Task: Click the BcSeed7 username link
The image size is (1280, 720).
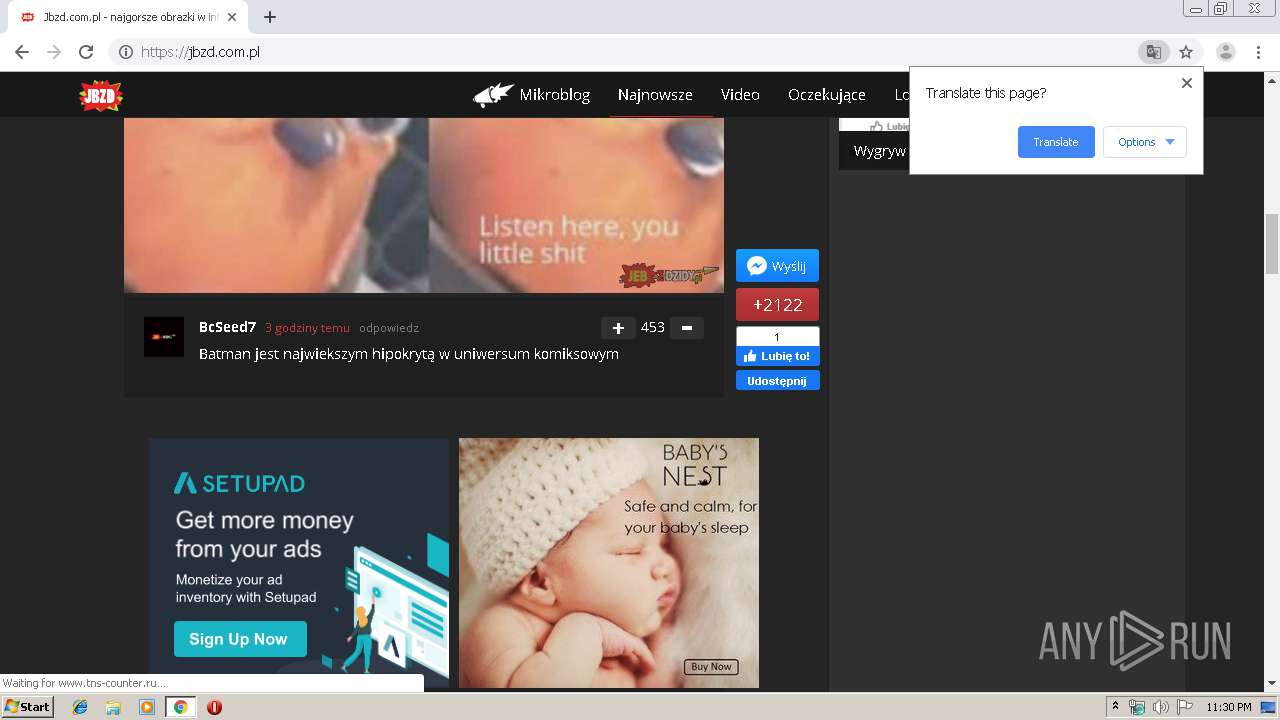Action: pos(228,327)
